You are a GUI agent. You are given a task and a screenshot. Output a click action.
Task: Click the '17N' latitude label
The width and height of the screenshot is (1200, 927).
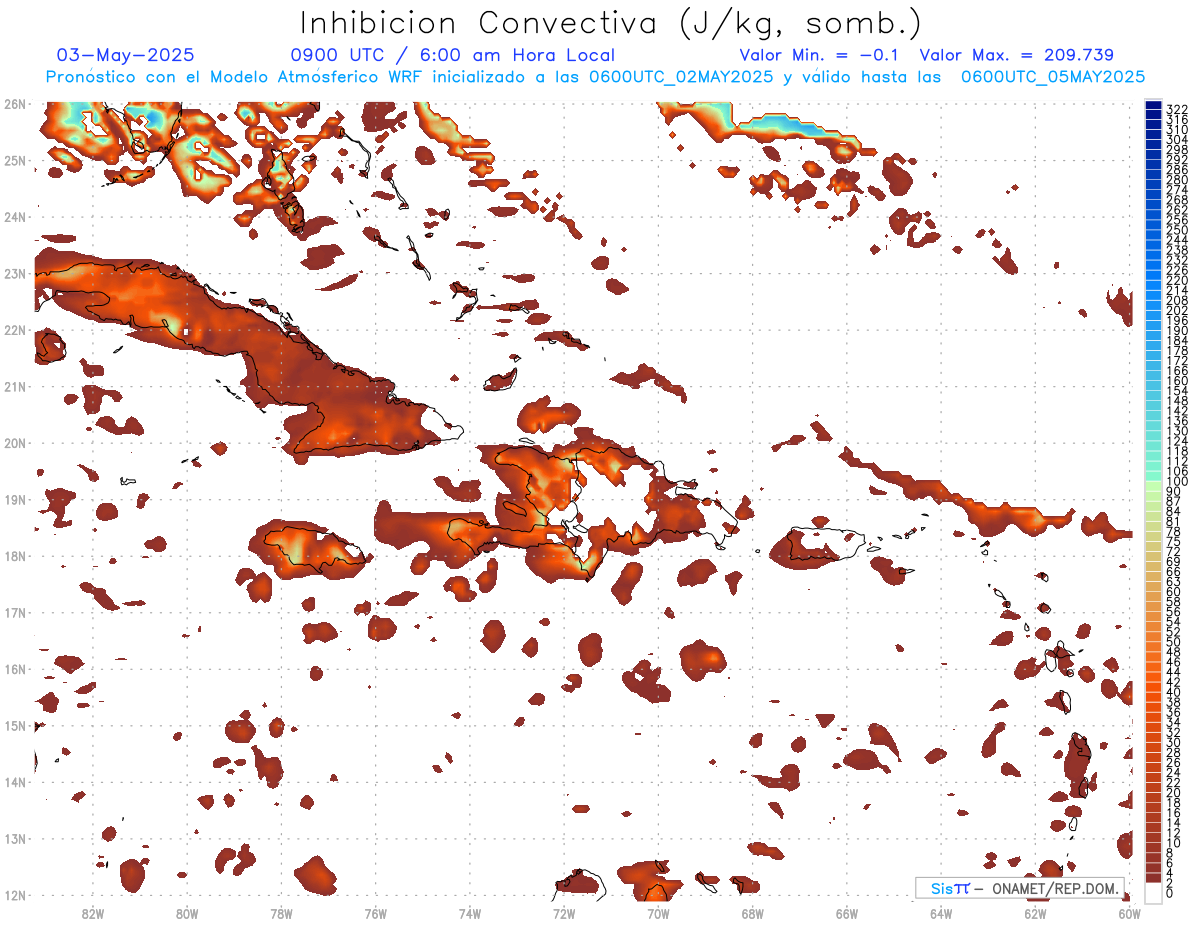pyautogui.click(x=14, y=612)
